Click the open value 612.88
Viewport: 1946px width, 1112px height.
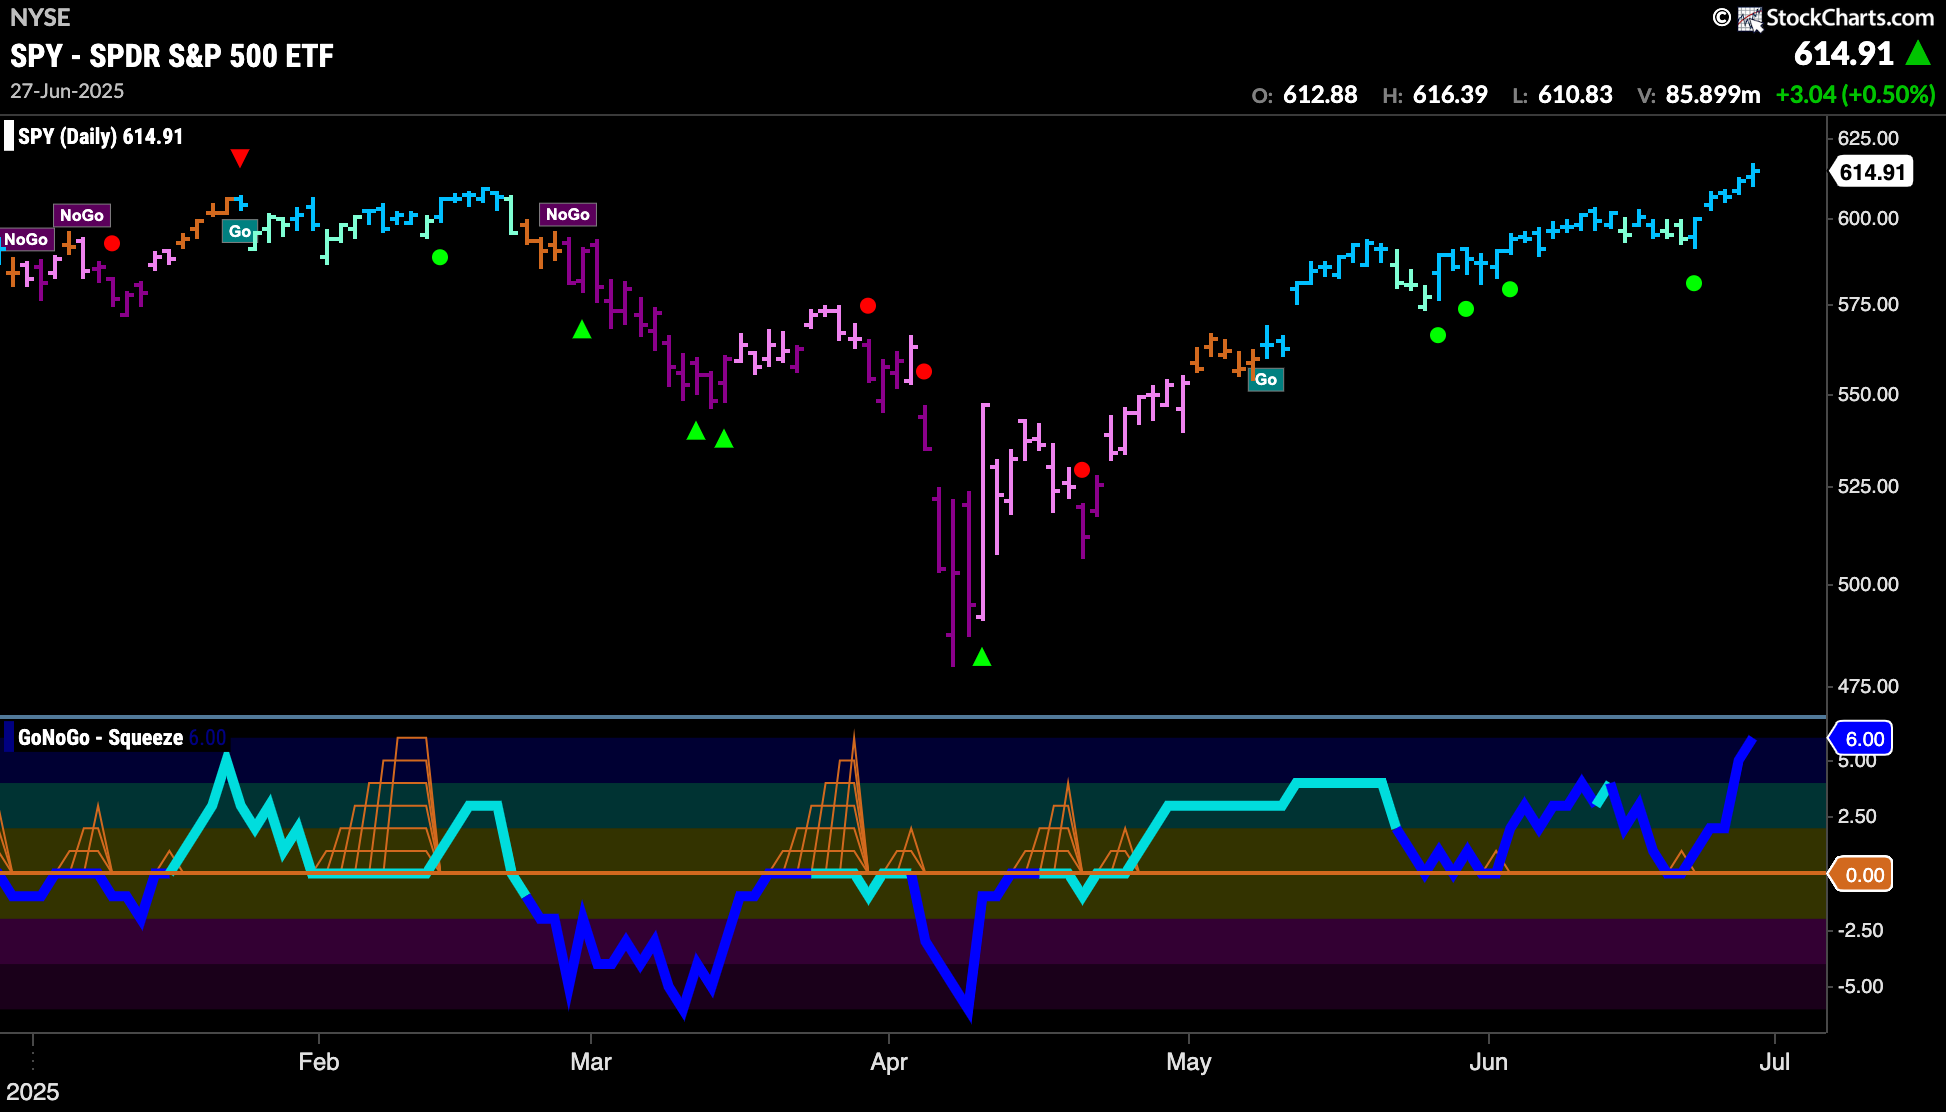(1320, 95)
